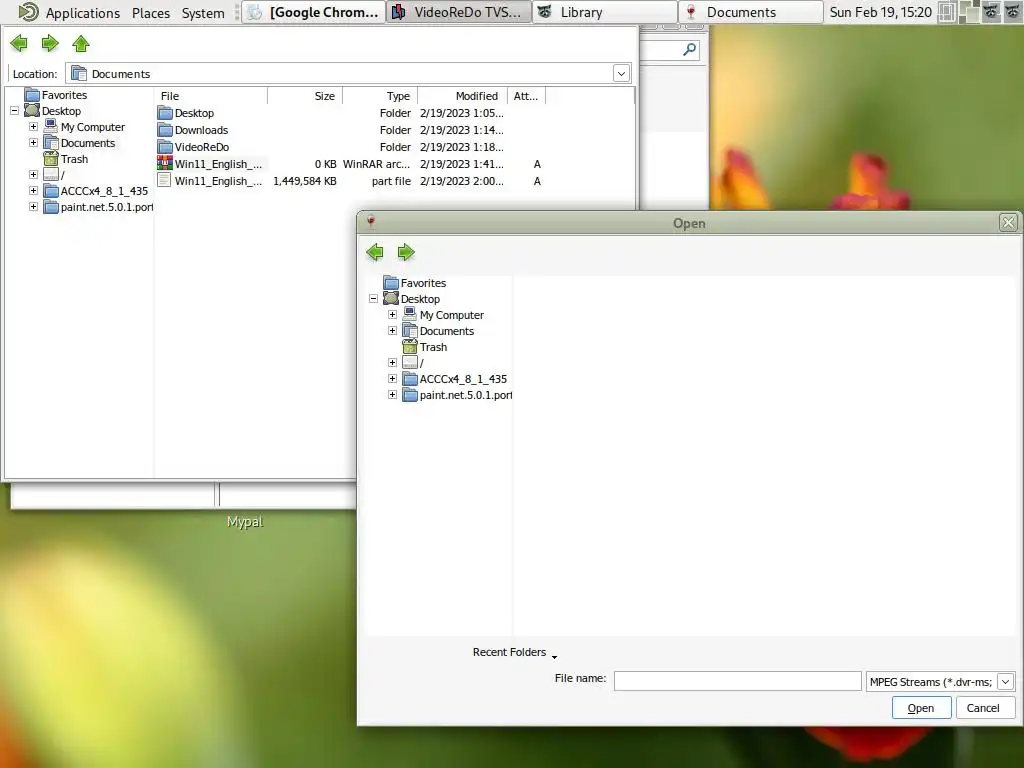Viewport: 1024px width, 768px height.
Task: Go up one folder level in Documents window
Action: [x=81, y=44]
